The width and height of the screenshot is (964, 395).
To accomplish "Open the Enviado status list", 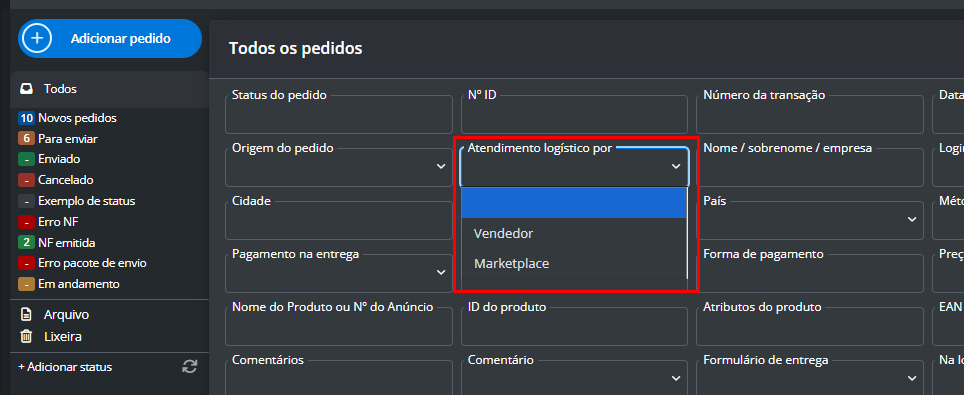I will [59, 159].
